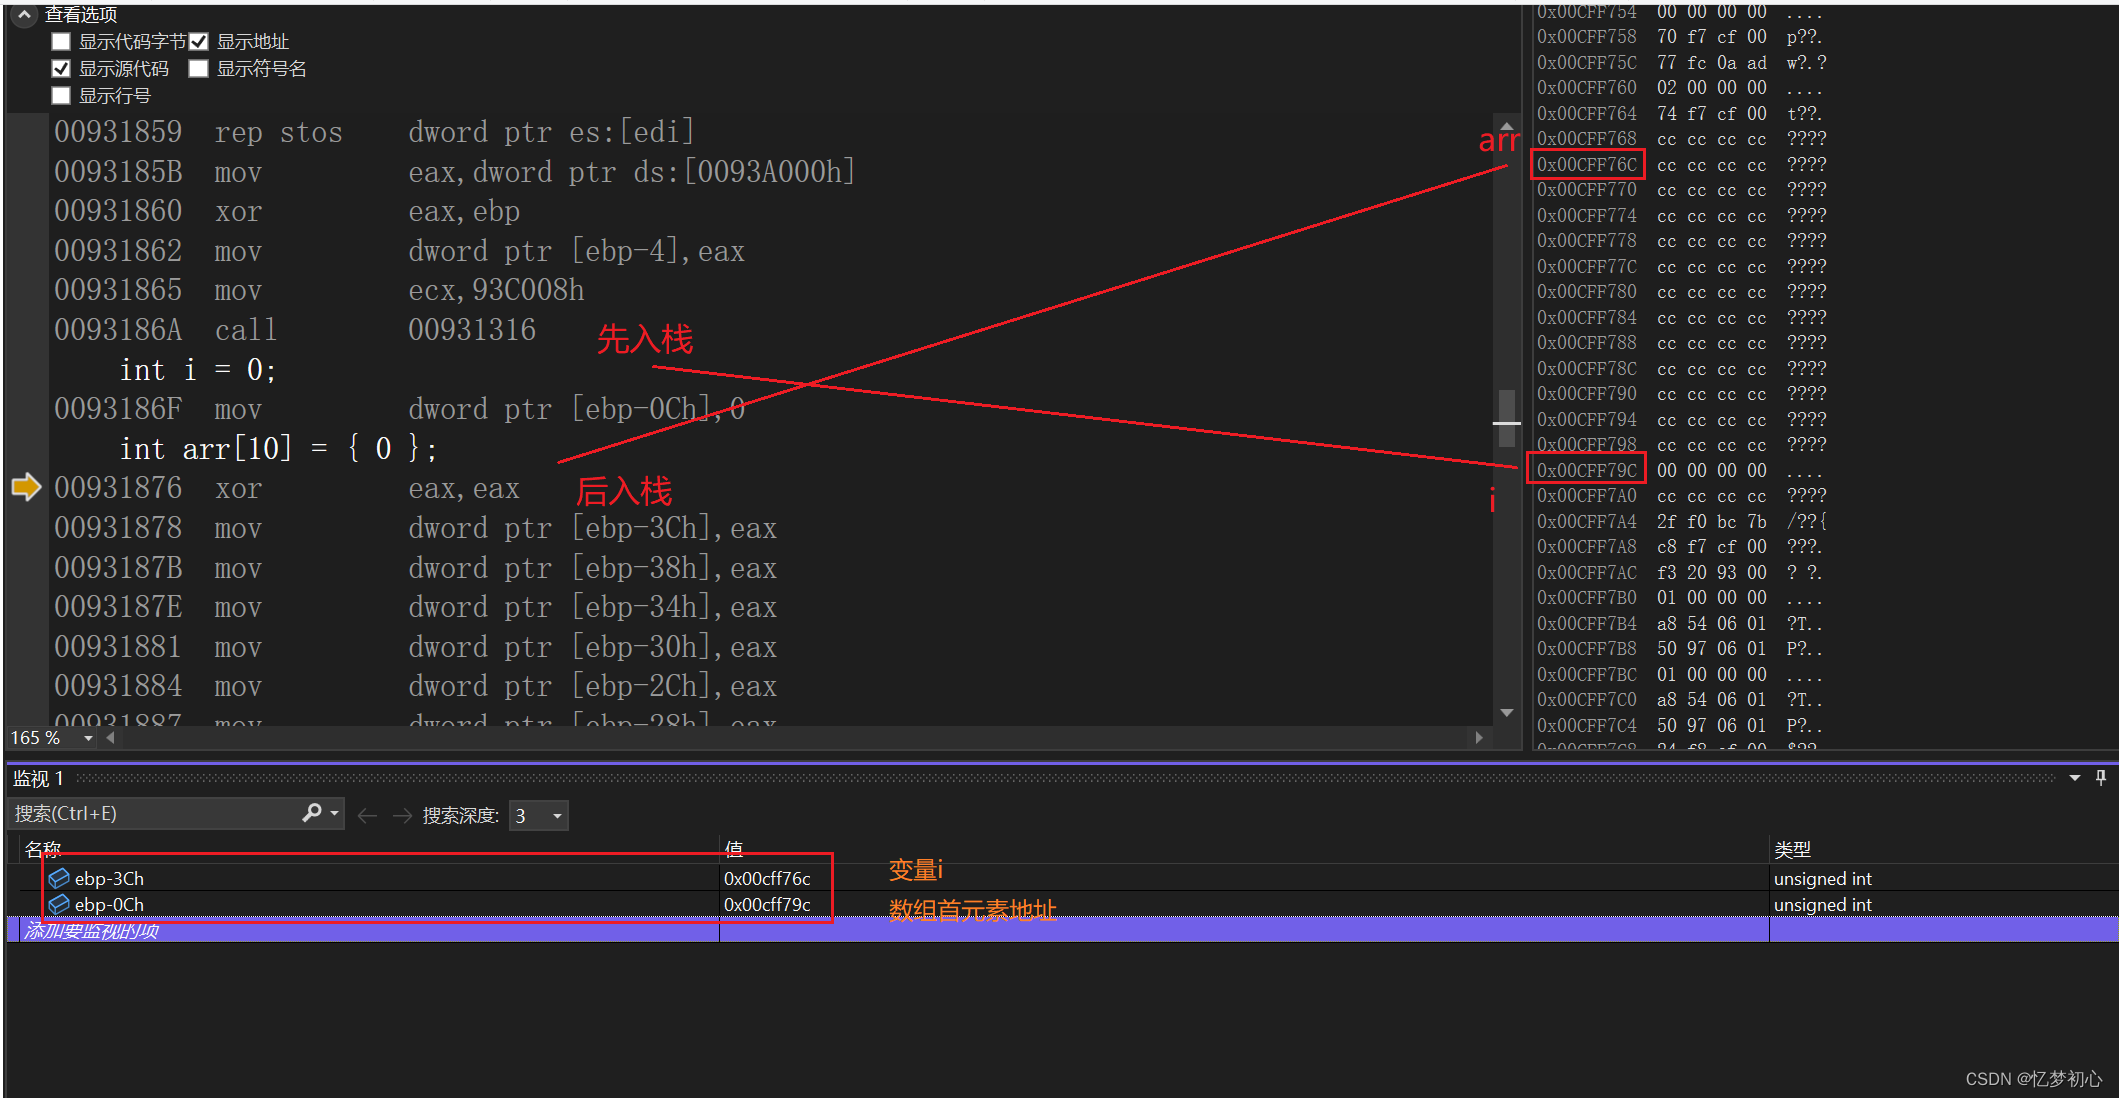2119x1098 pixels.
Task: Click the 名称 column header
Action: (44, 849)
